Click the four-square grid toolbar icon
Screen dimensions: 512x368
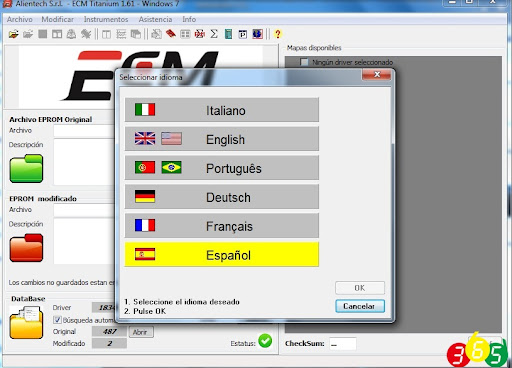tap(185, 34)
